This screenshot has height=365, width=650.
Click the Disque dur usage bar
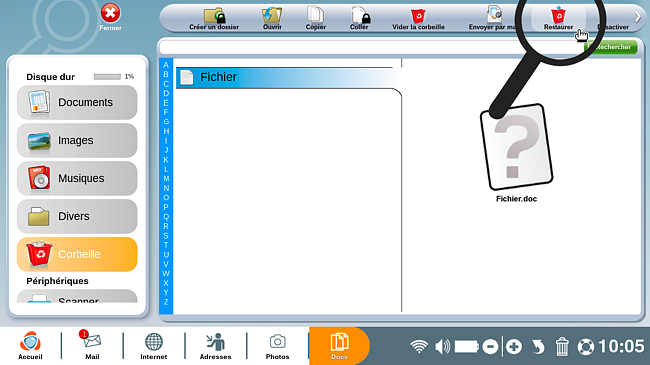(107, 77)
